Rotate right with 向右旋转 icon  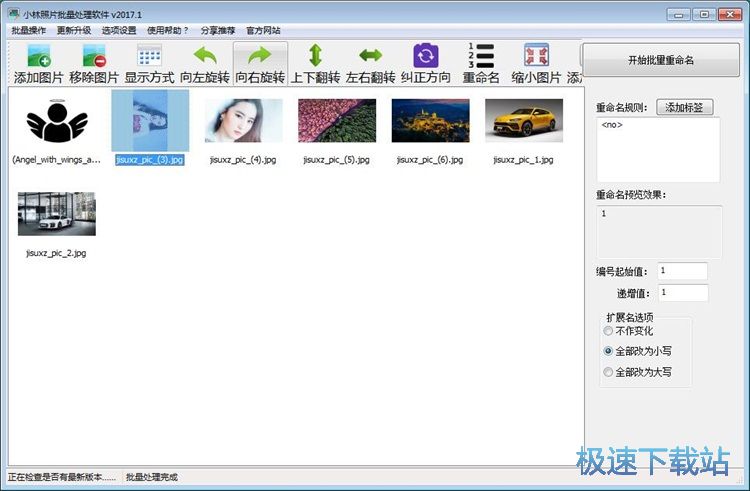pyautogui.click(x=260, y=56)
